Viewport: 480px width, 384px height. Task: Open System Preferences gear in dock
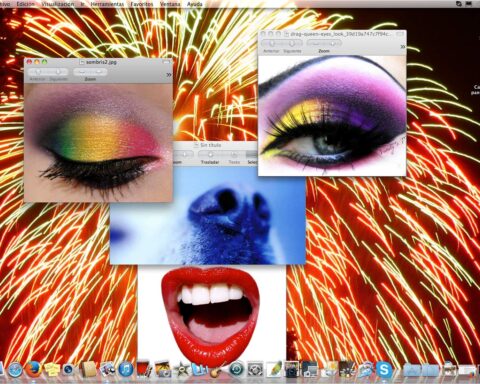point(255,370)
